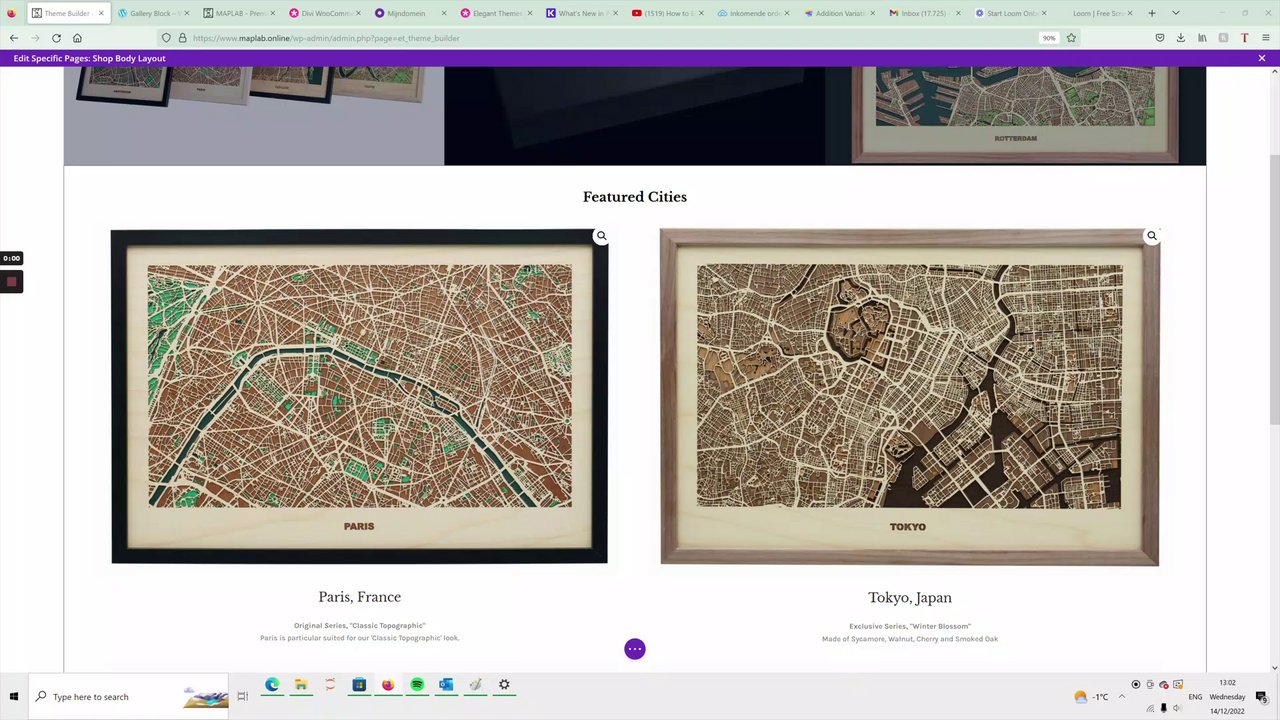Bookmark this page with the star icon

(1071, 38)
